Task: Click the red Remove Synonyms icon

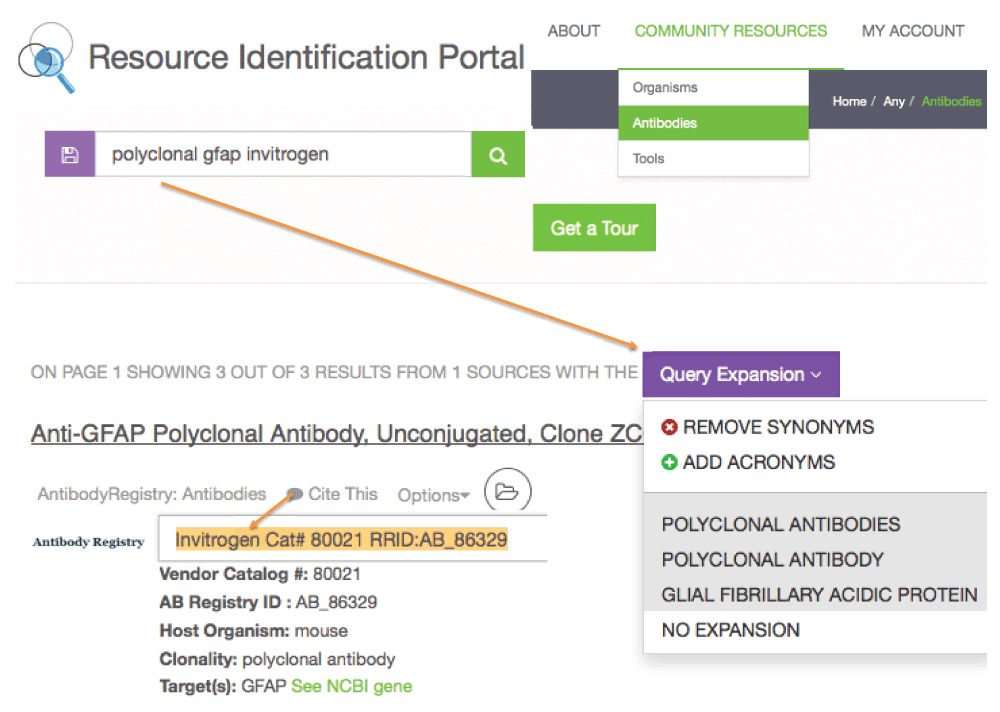Action: click(669, 427)
